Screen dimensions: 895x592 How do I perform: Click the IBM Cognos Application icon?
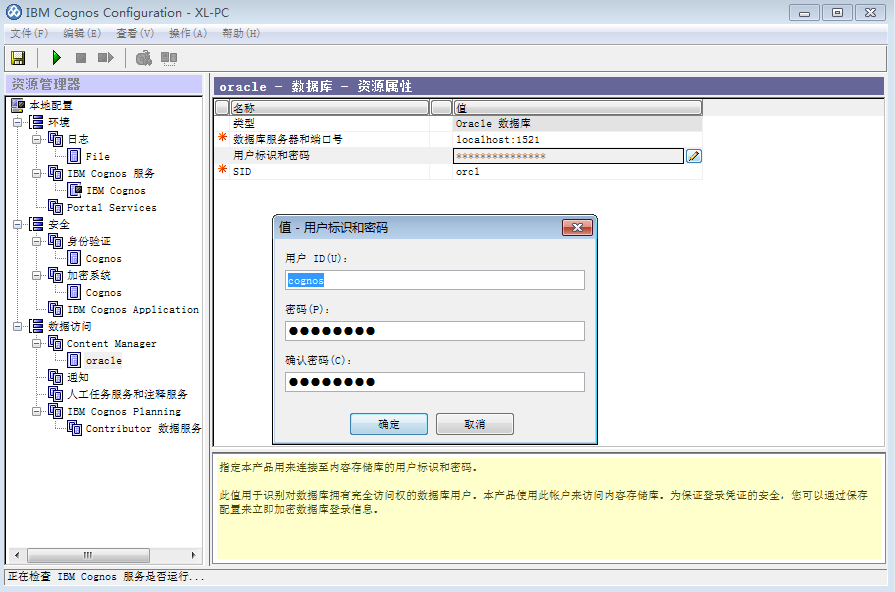55,309
